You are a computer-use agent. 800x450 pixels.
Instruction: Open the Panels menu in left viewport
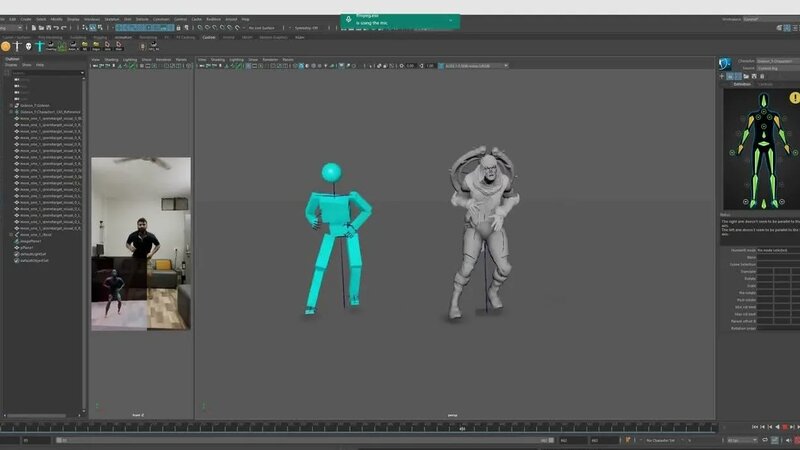[181, 60]
